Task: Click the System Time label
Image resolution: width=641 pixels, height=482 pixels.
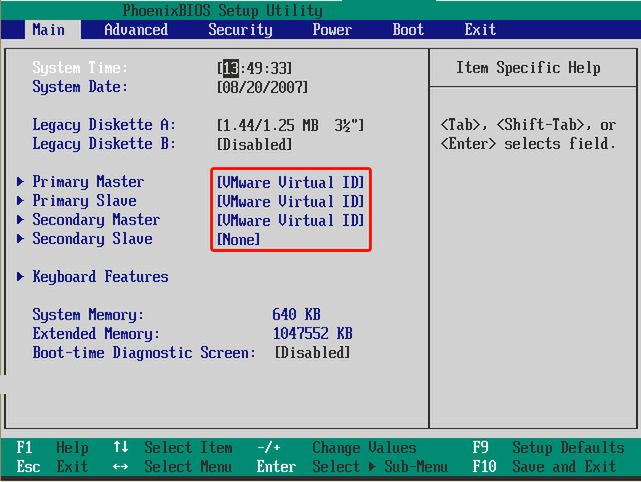Action: tap(80, 68)
